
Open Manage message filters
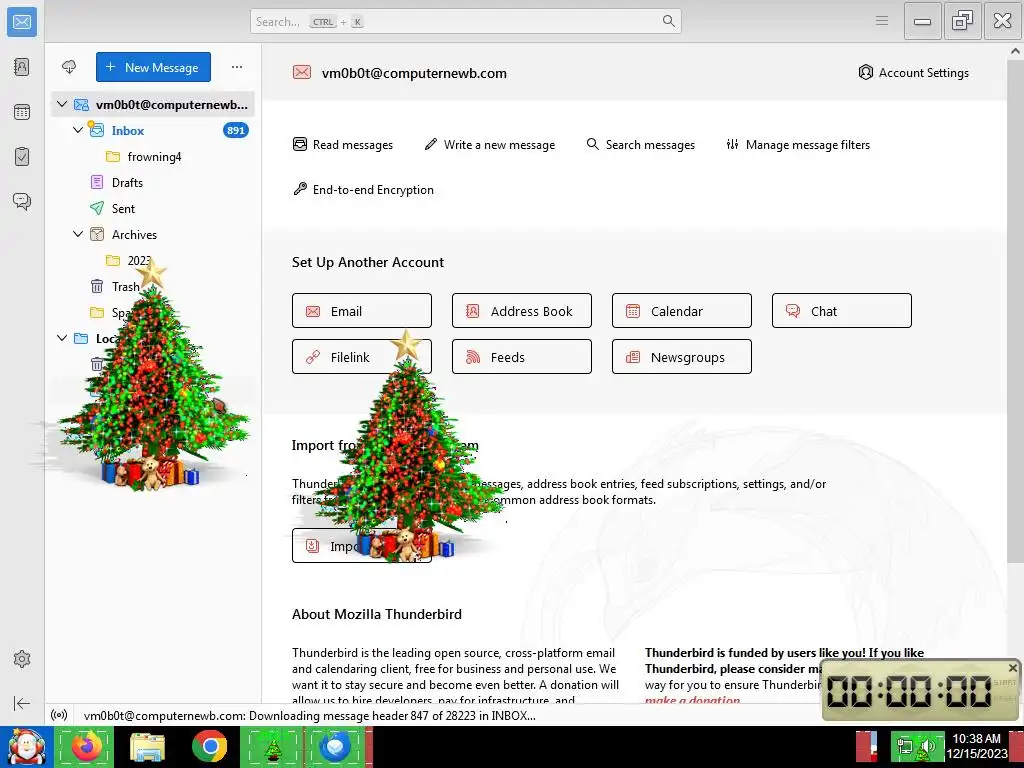pyautogui.click(x=798, y=144)
